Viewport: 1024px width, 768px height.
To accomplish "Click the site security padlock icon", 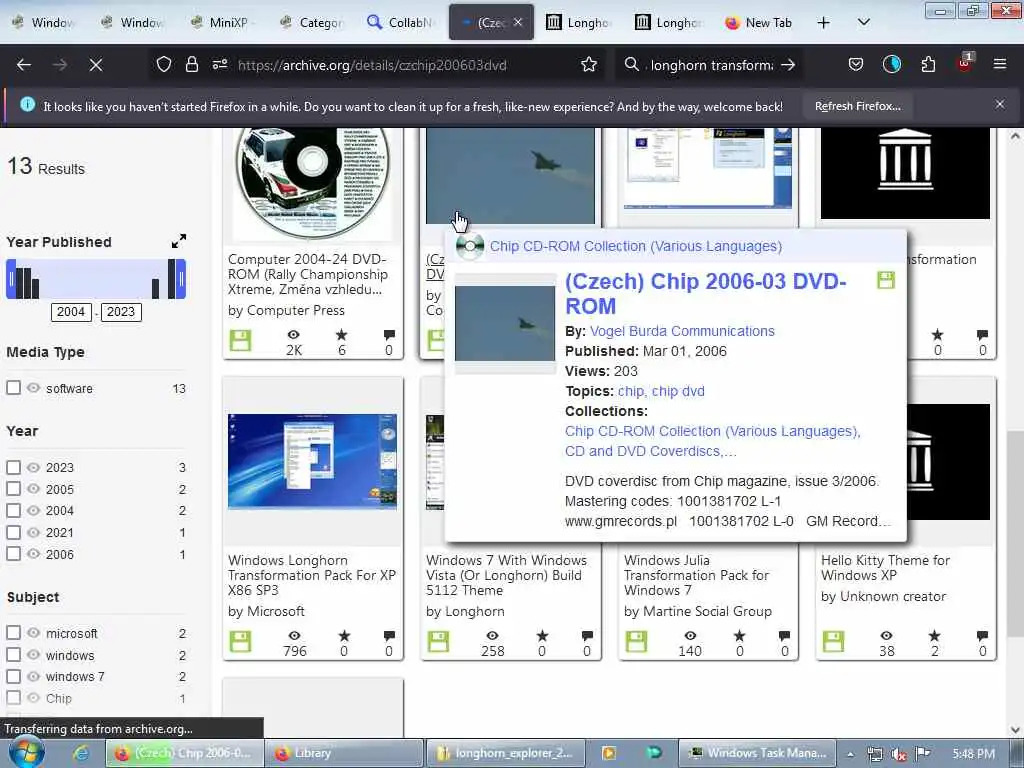I will point(191,64).
